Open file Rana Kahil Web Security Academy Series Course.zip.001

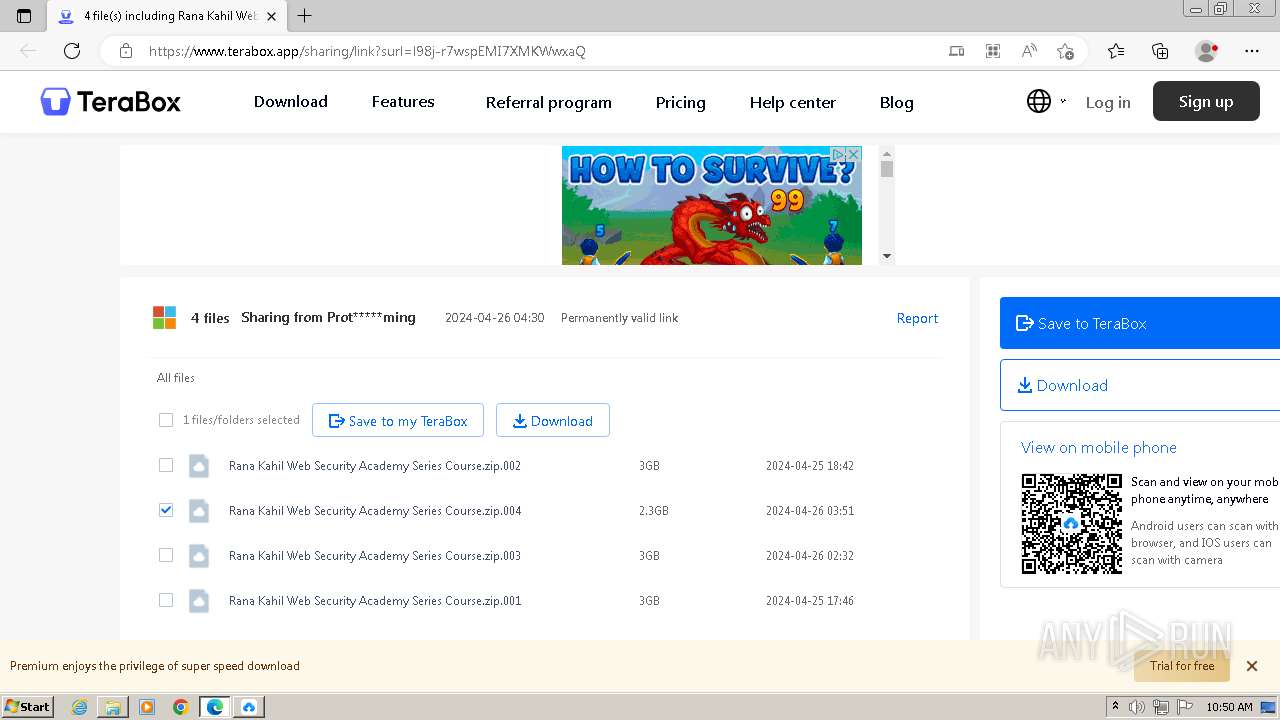[375, 601]
